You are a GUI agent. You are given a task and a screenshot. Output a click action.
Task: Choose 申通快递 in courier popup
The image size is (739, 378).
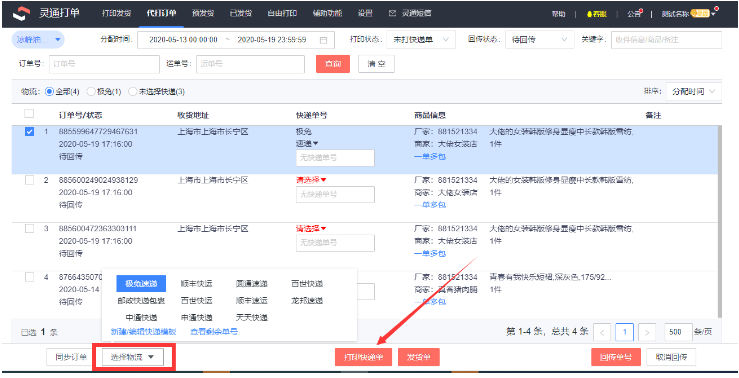[x=197, y=317]
